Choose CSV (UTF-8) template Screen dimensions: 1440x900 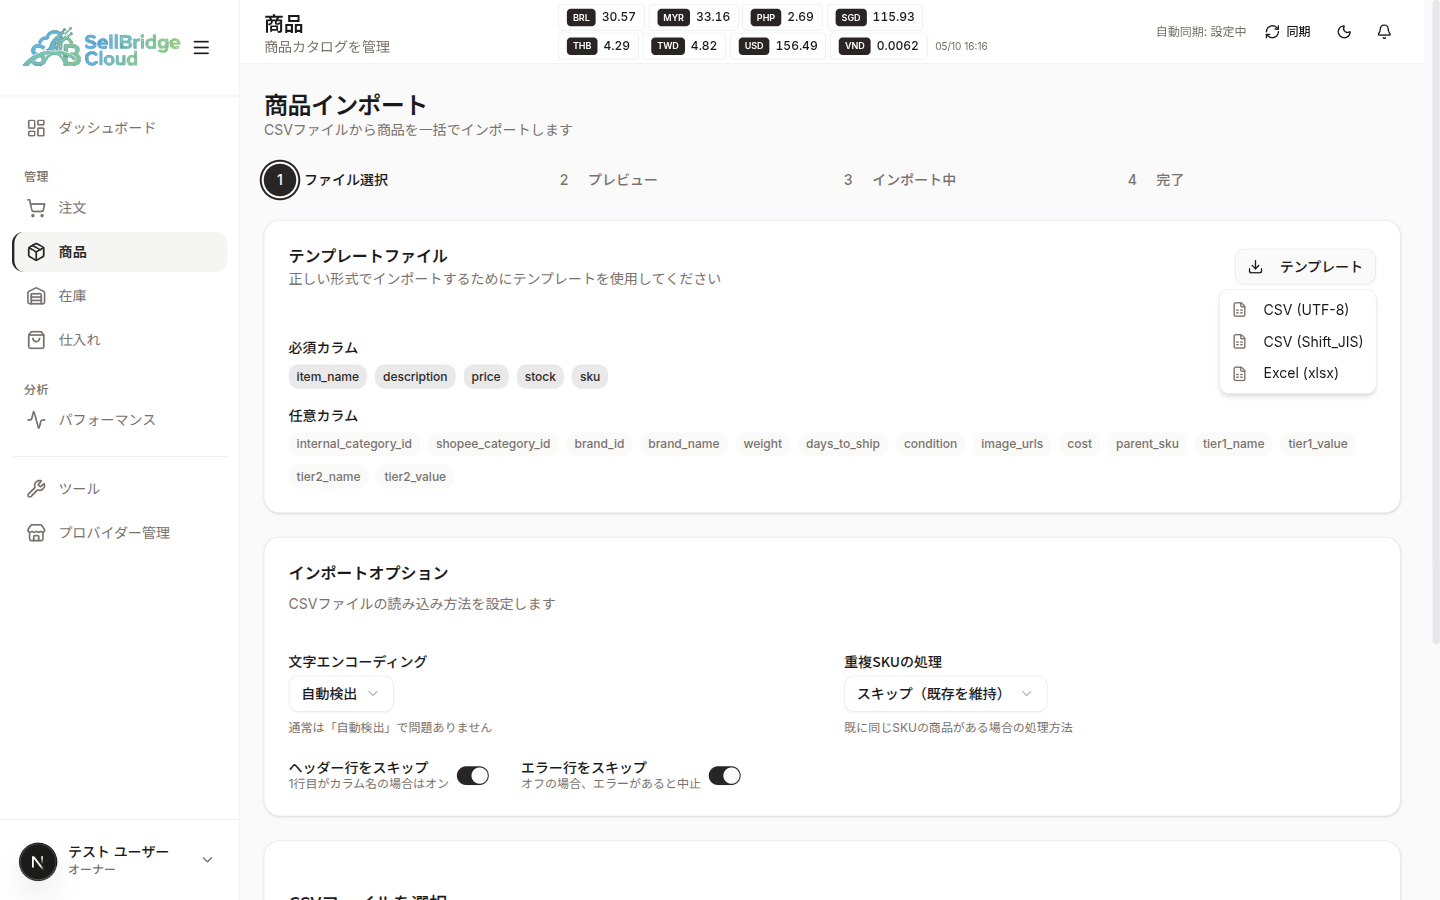[x=1298, y=310]
